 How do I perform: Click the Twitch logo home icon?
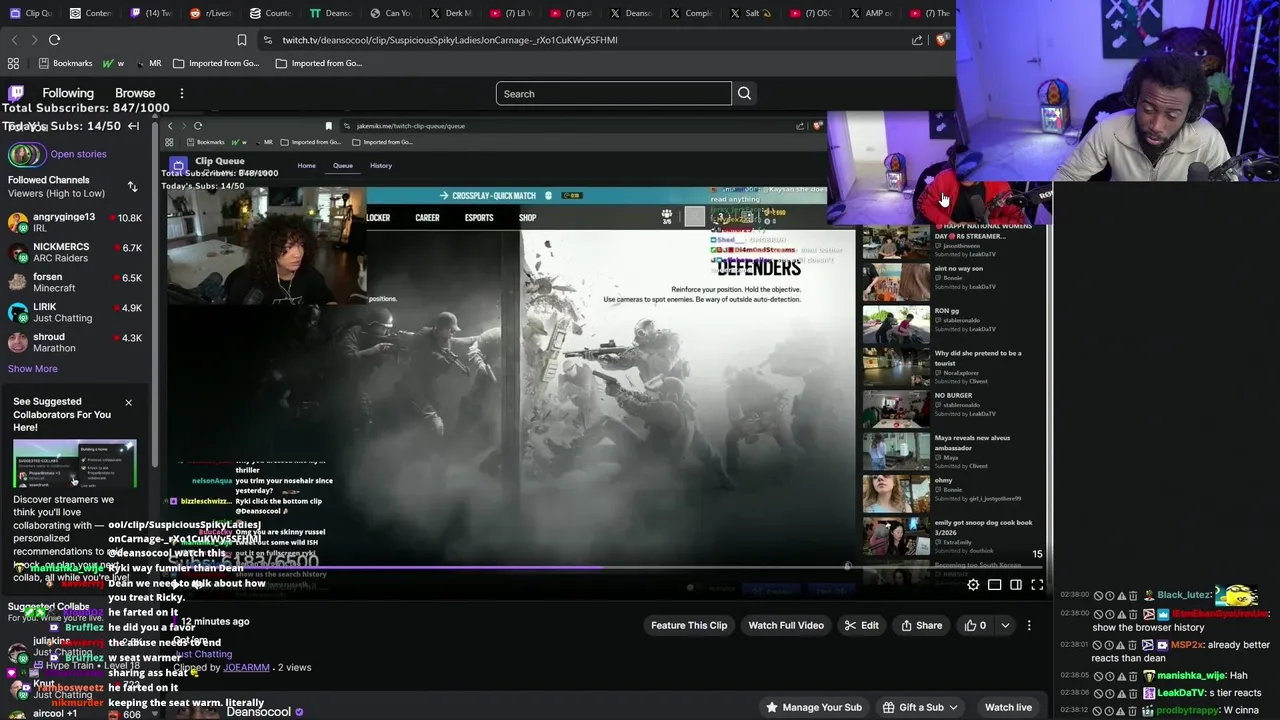coord(16,93)
